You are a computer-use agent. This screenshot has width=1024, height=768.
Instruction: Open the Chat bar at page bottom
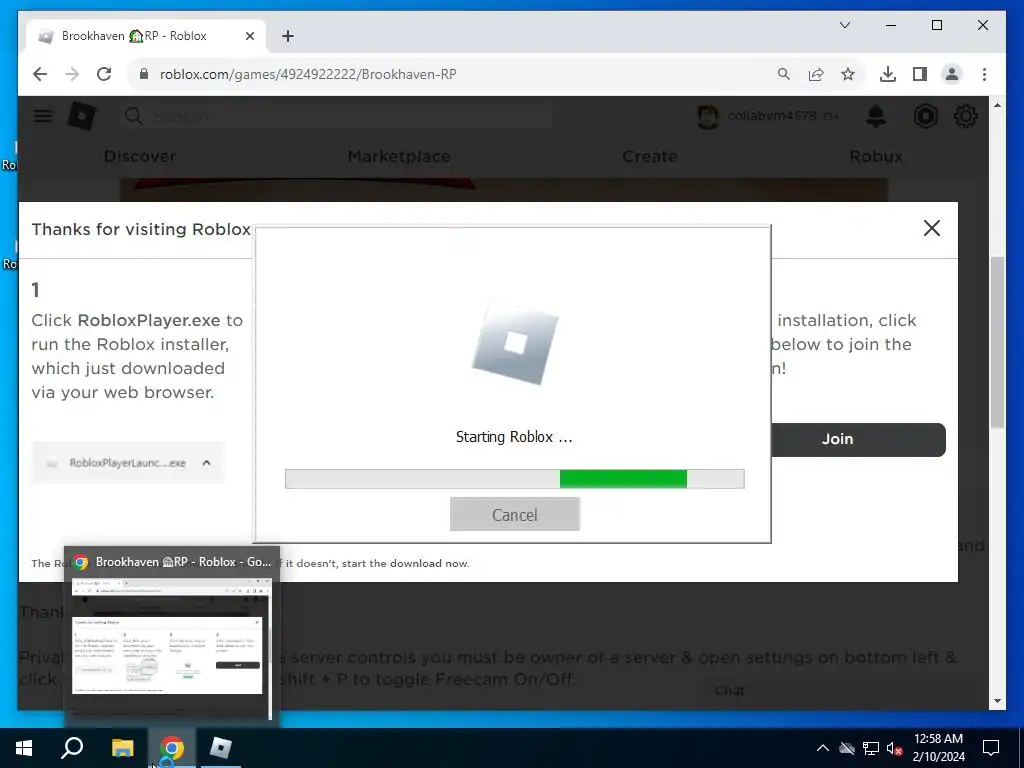coord(838,691)
